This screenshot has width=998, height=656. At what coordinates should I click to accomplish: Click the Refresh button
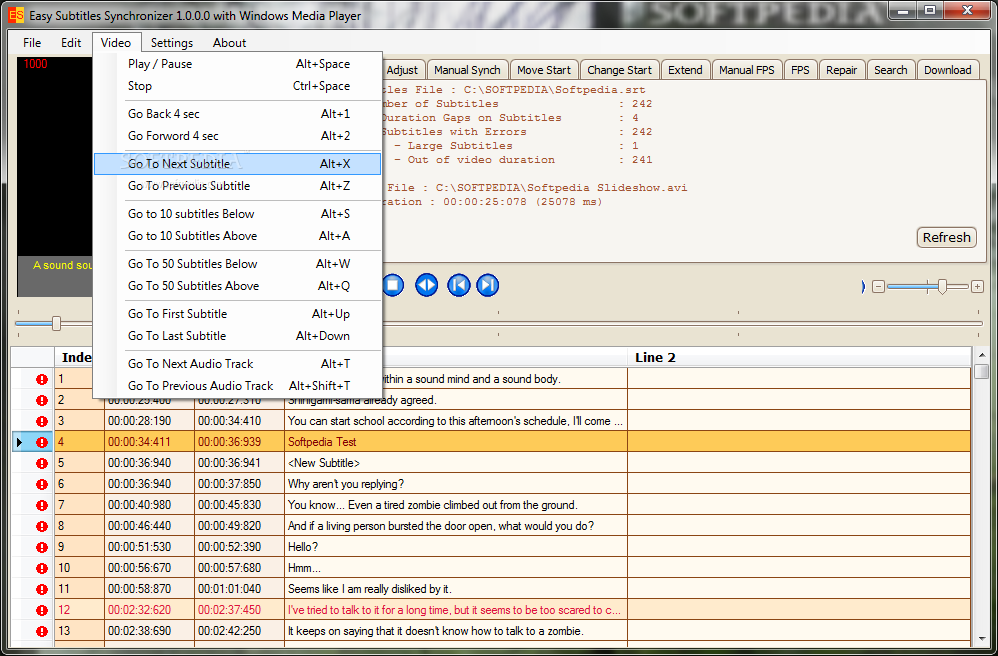pos(946,237)
